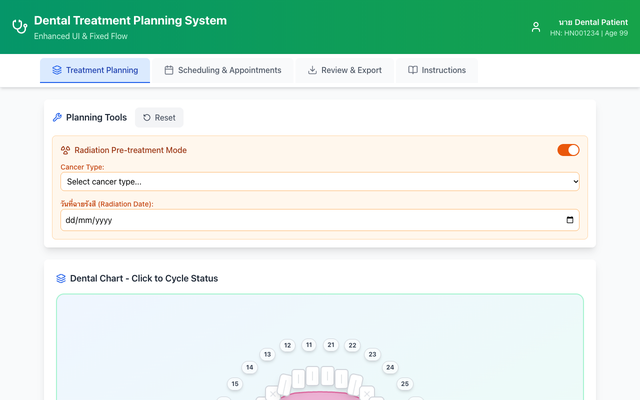Click the Radiation Date dd/mm/yyyy field

(x=320, y=220)
